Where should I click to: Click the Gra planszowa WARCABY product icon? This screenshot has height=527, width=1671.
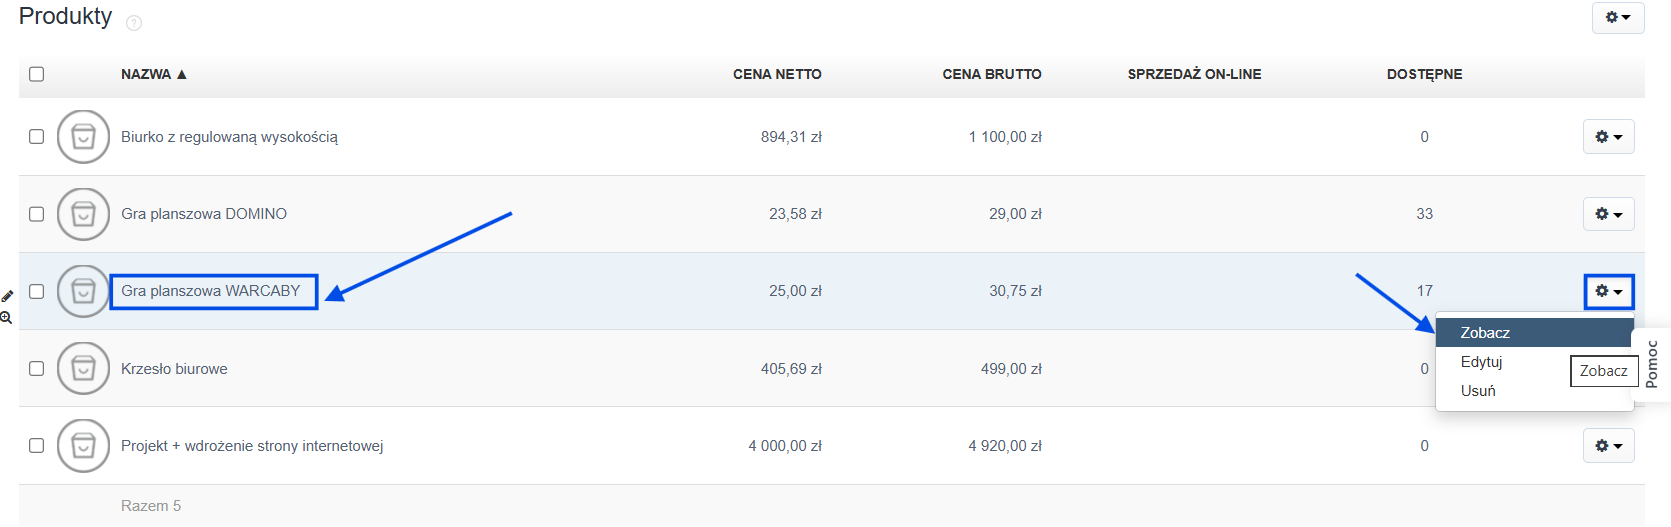(x=83, y=291)
